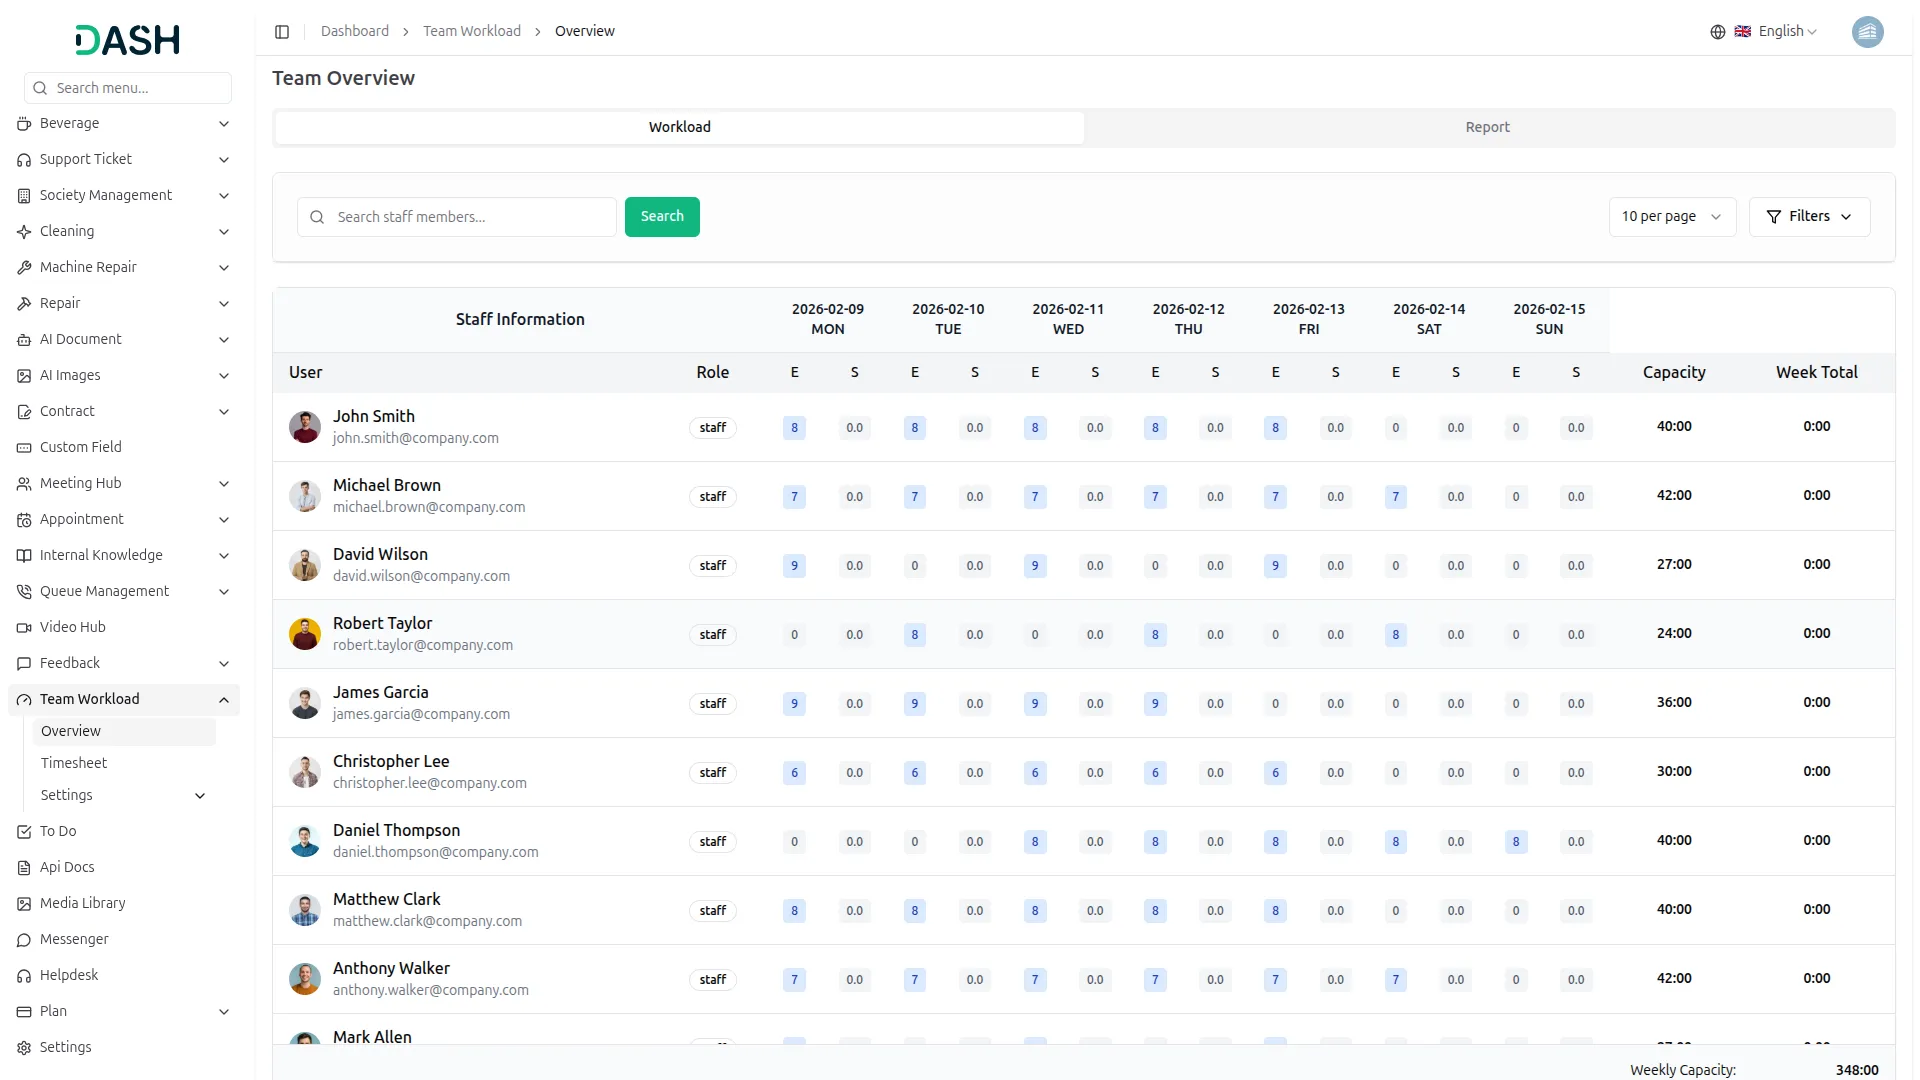Click the sidebar collapse toggle icon
This screenshot has width=1920, height=1080.
(282, 32)
